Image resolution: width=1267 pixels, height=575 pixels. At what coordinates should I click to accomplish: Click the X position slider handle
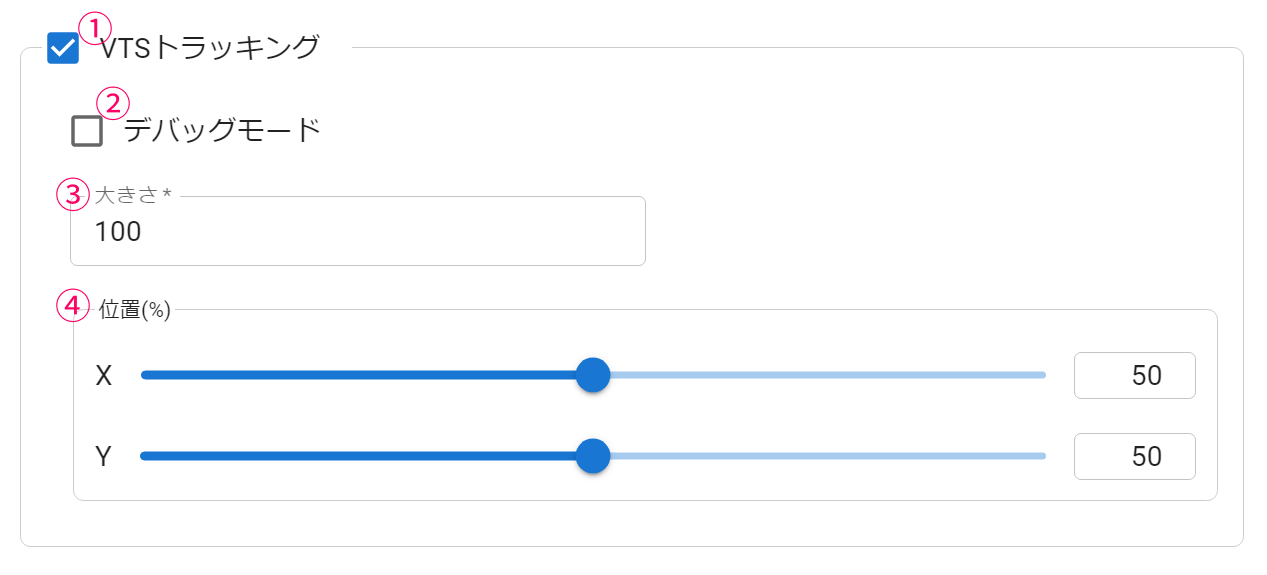pyautogui.click(x=594, y=375)
